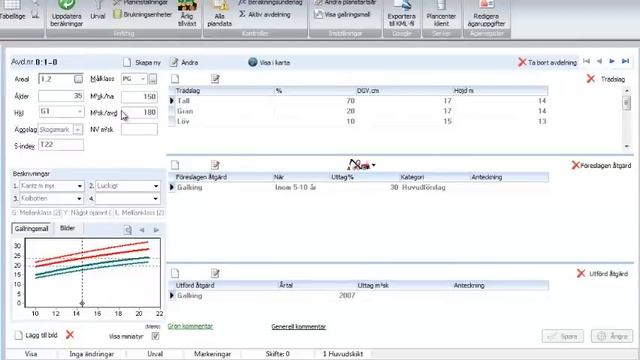Jump to first avdelning record
640x360 pixels.
click(x=587, y=61)
